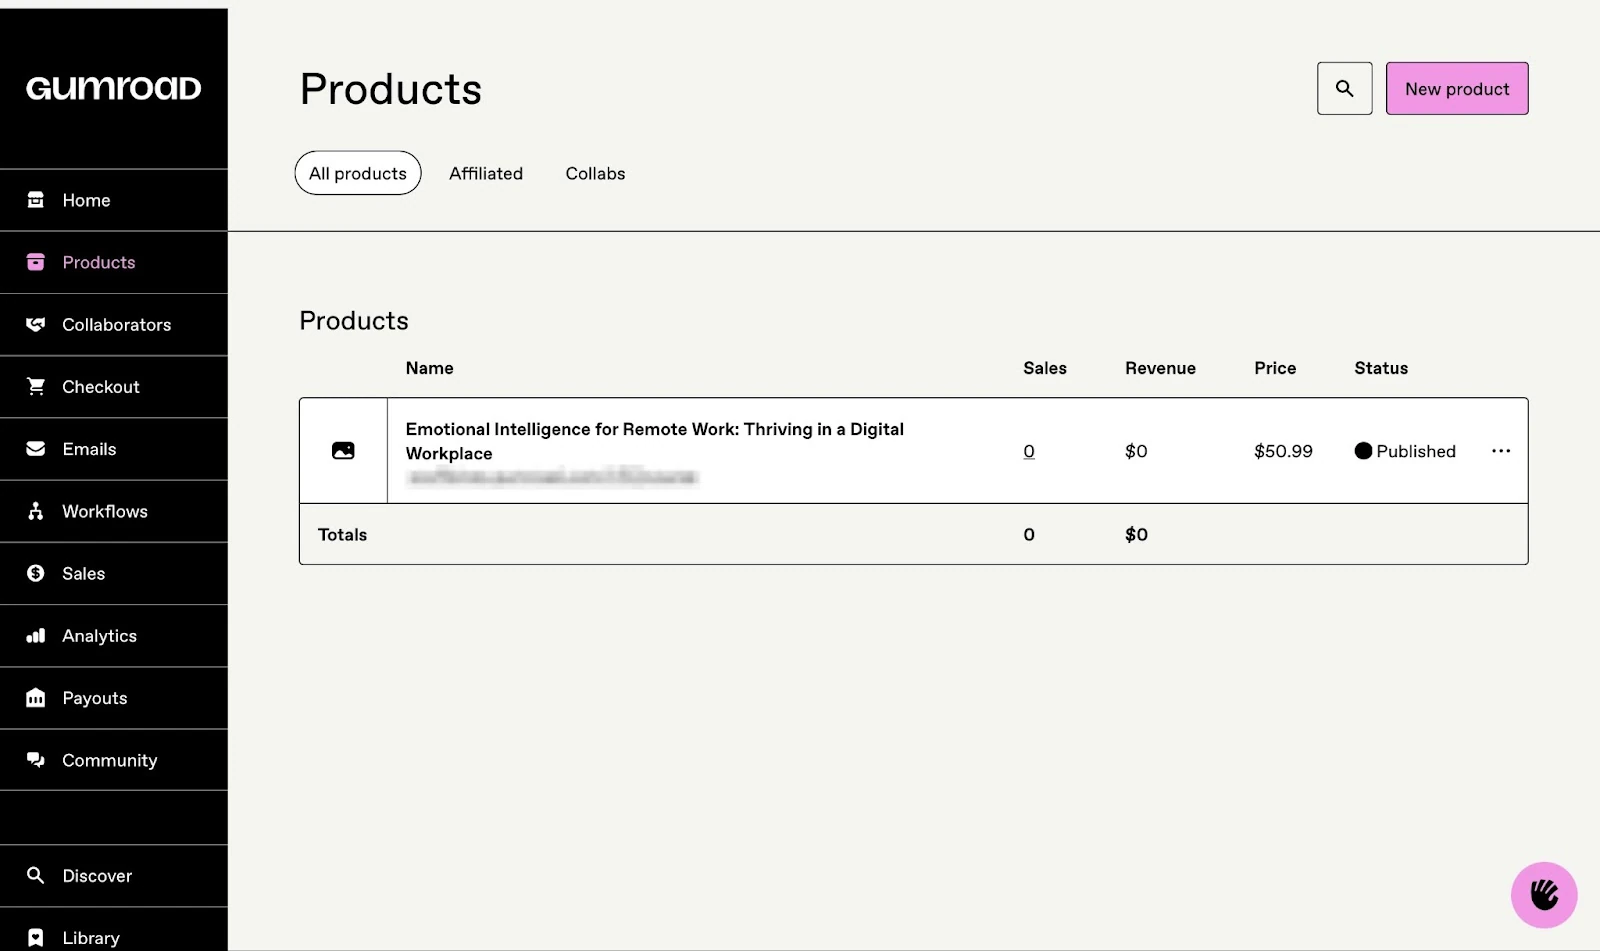Viewport: 1600px width, 951px height.
Task: Click the Gumroad logo
Action: 113,88
